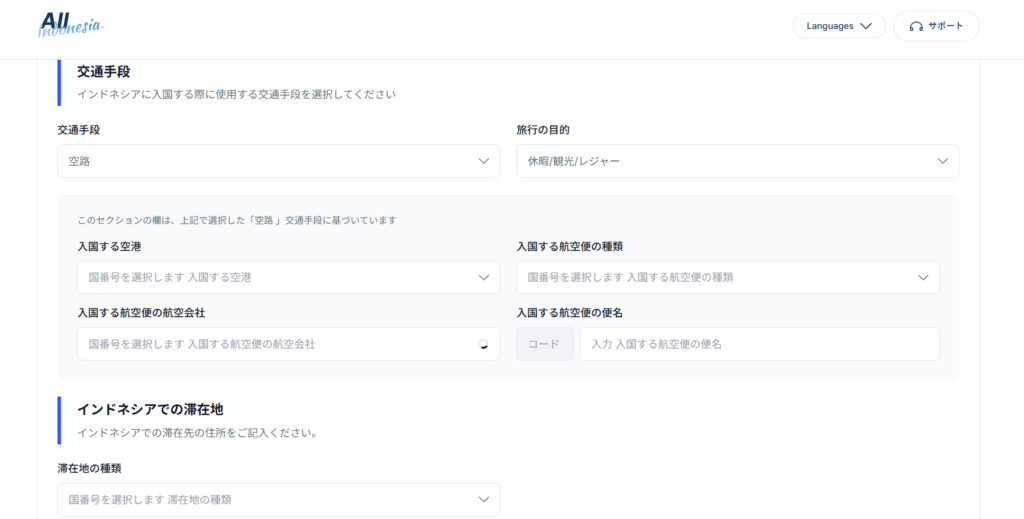This screenshot has height=519, width=1024.
Task: Open the 入国する航空便の航空会社 dropdown
Action: 289,344
